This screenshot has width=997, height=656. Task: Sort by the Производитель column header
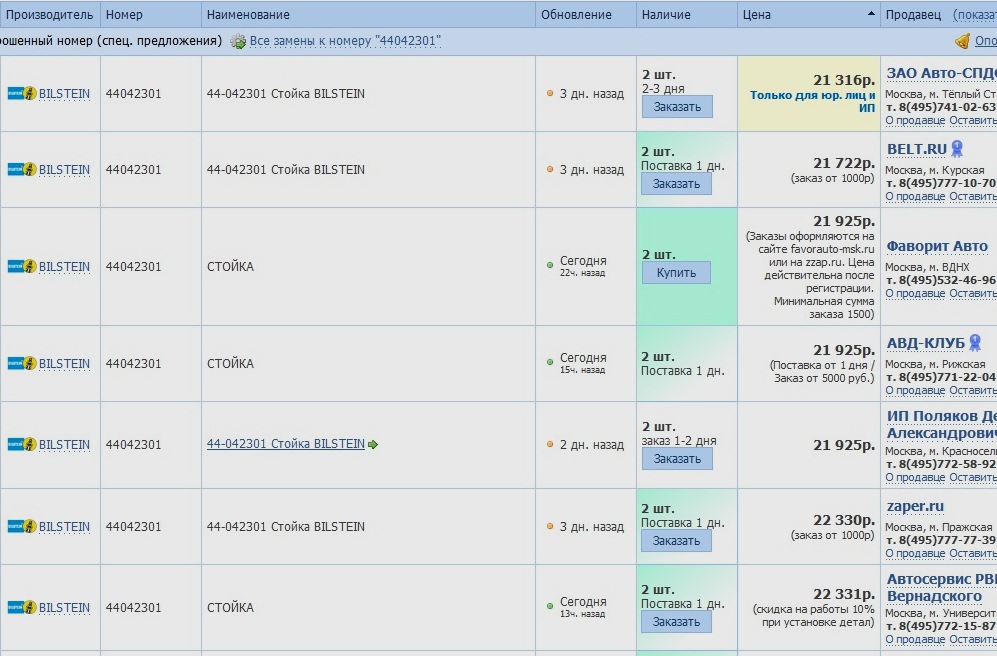pyautogui.click(x=50, y=15)
